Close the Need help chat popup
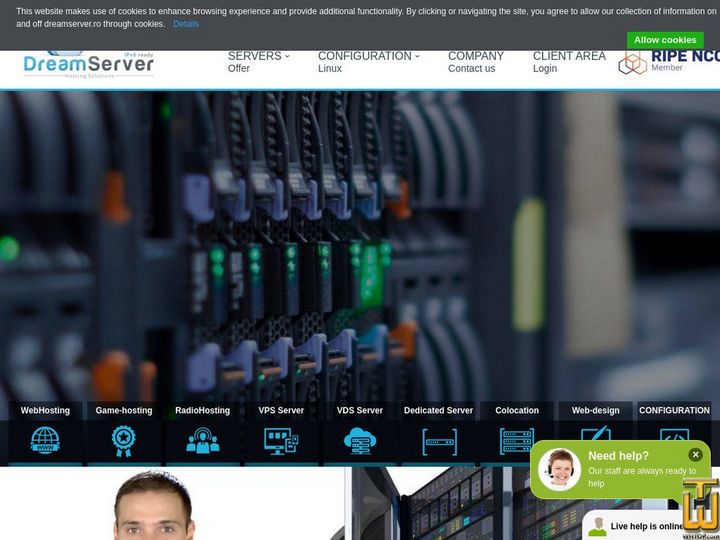Screen dimensions: 720x540 click(695, 455)
